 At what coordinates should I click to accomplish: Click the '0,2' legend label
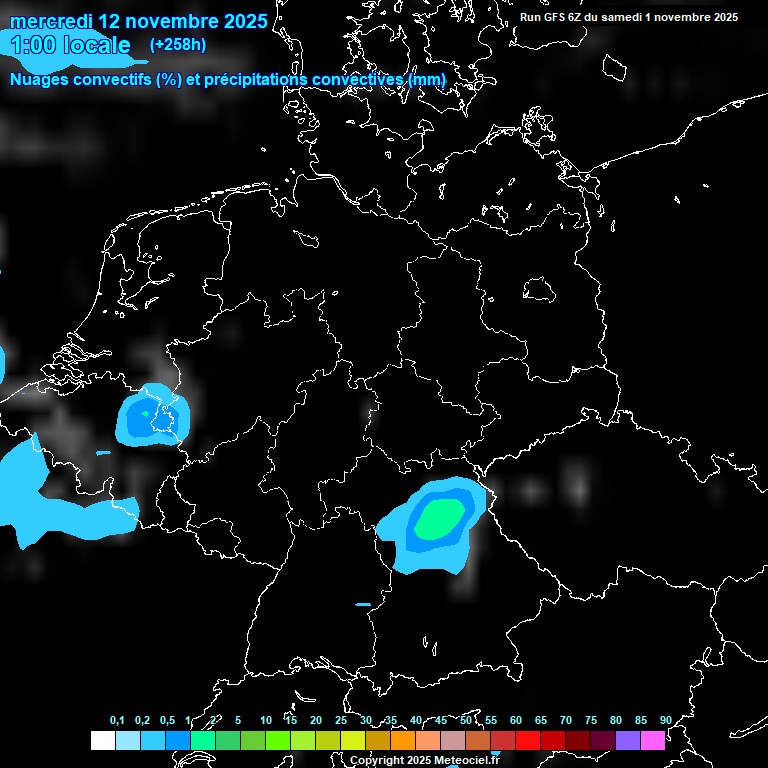(x=142, y=720)
